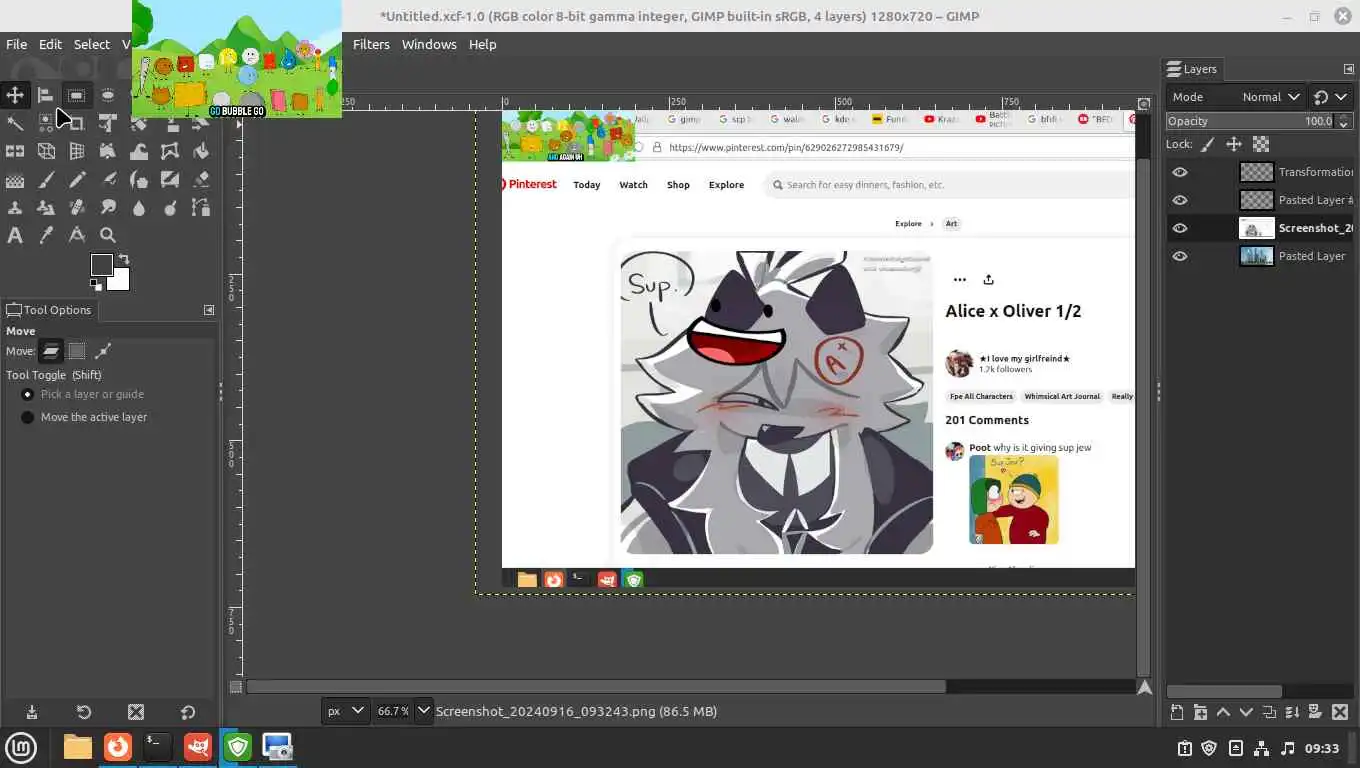This screenshot has height=768, width=1360.
Task: Select the Select by Color tool
Action: coord(46,123)
